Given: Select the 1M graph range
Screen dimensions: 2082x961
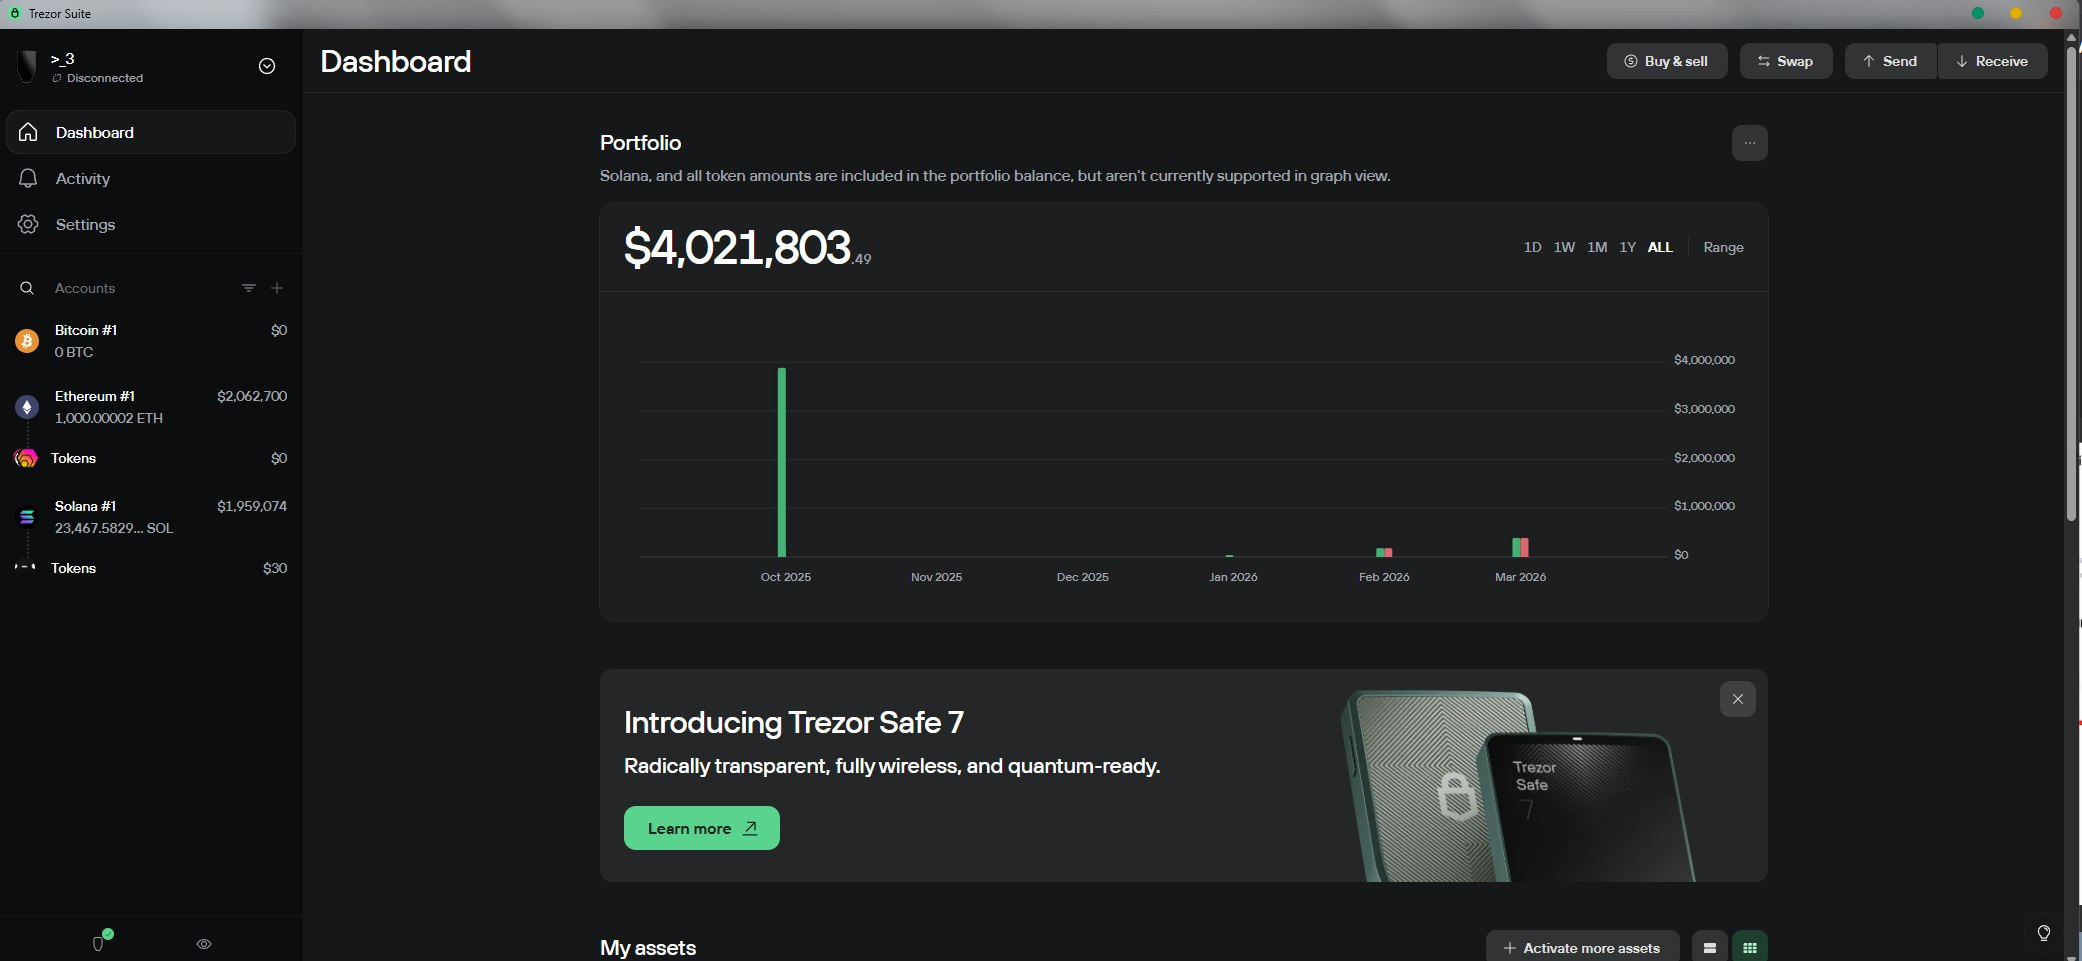Looking at the screenshot, I should click(x=1597, y=247).
